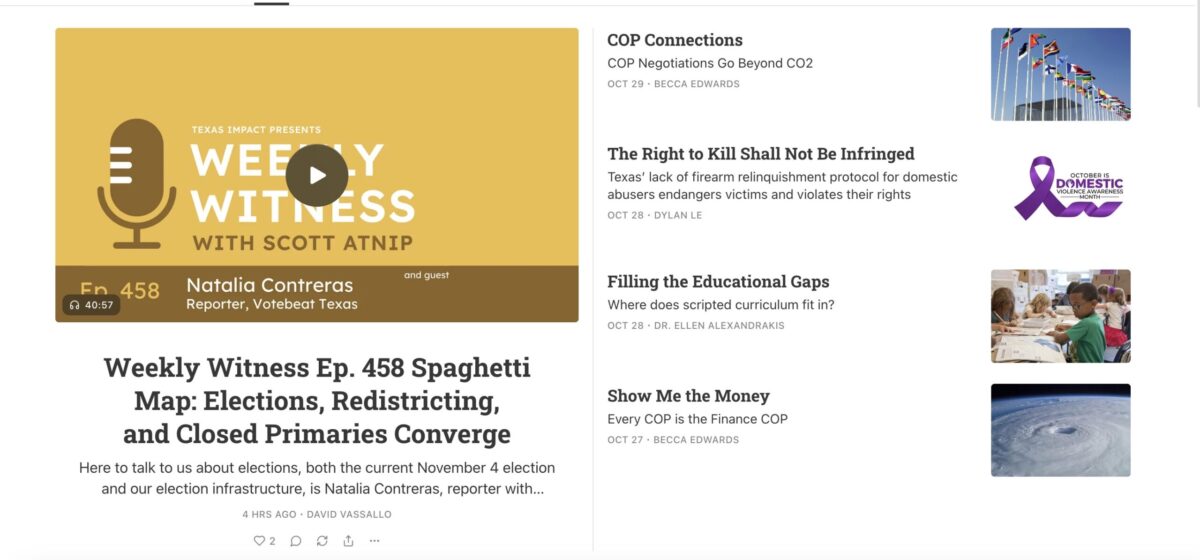Image resolution: width=1200 pixels, height=560 pixels.
Task: Open the COP Connections article
Action: (675, 40)
